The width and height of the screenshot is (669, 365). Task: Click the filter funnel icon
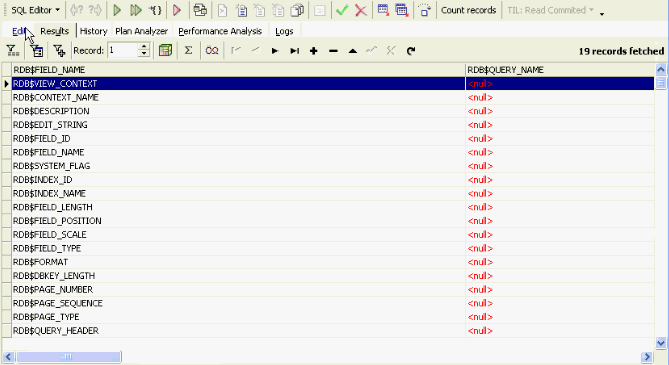(13, 51)
